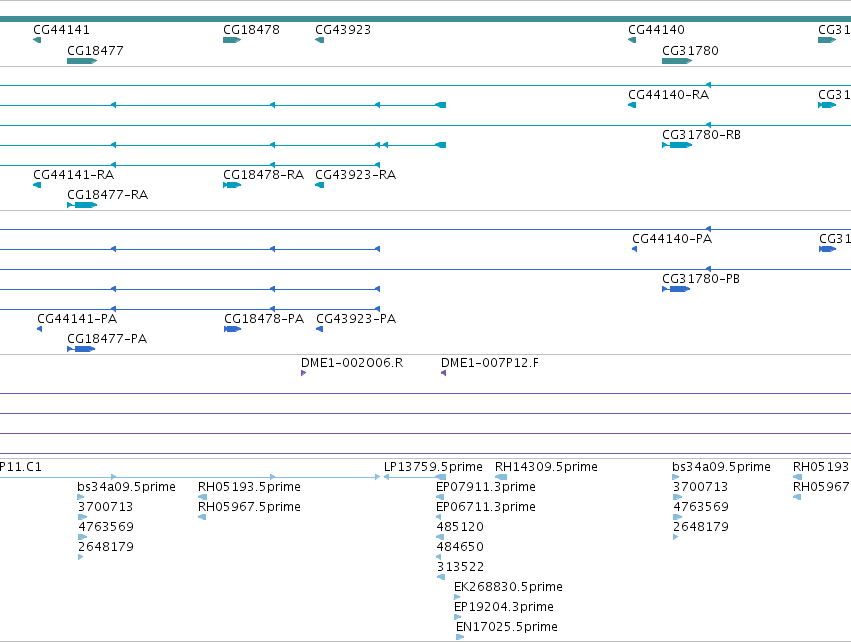Select the CG31780-PB protein glyph
Viewport: 851px width, 642px height.
tap(676, 289)
